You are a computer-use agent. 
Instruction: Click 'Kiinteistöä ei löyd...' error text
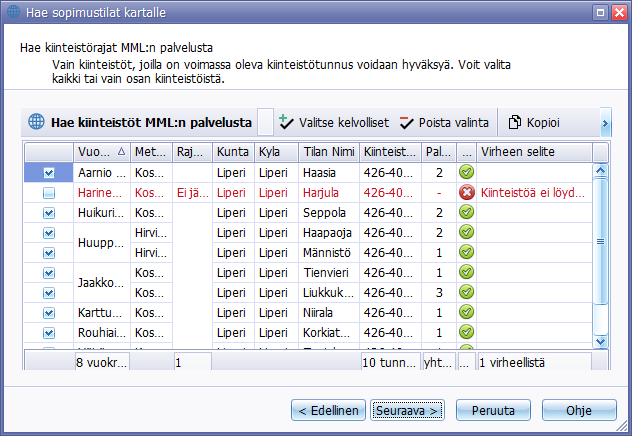532,193
